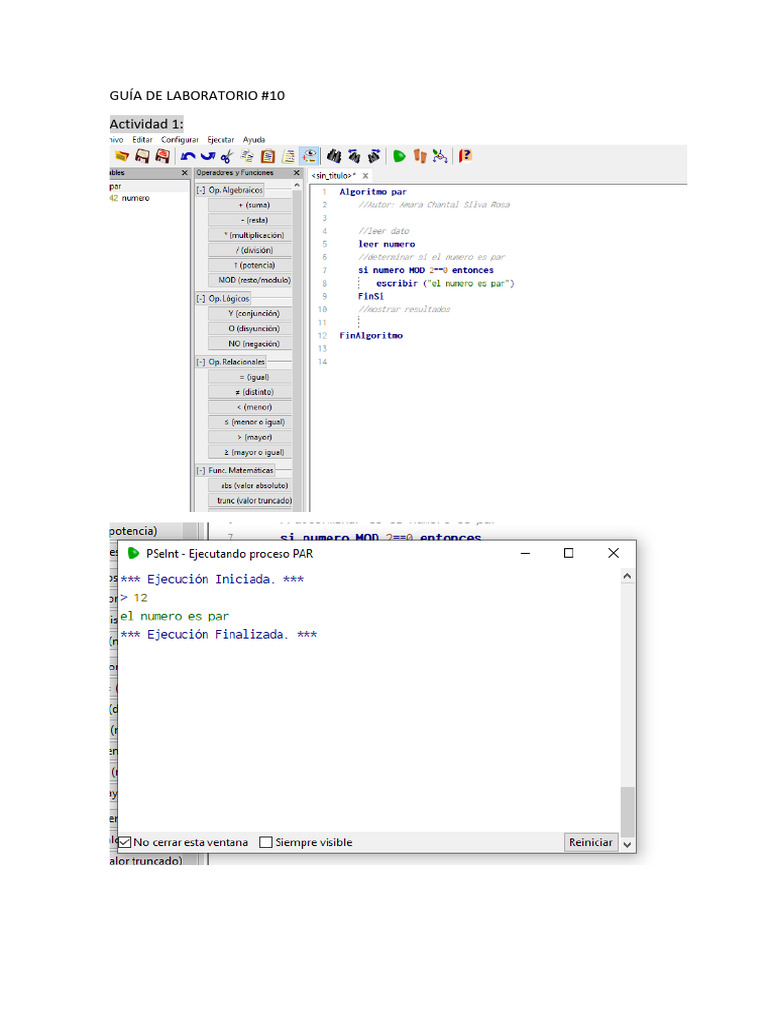Click the step-by-step footprints icon
The width and height of the screenshot is (768, 1024).
[419, 156]
